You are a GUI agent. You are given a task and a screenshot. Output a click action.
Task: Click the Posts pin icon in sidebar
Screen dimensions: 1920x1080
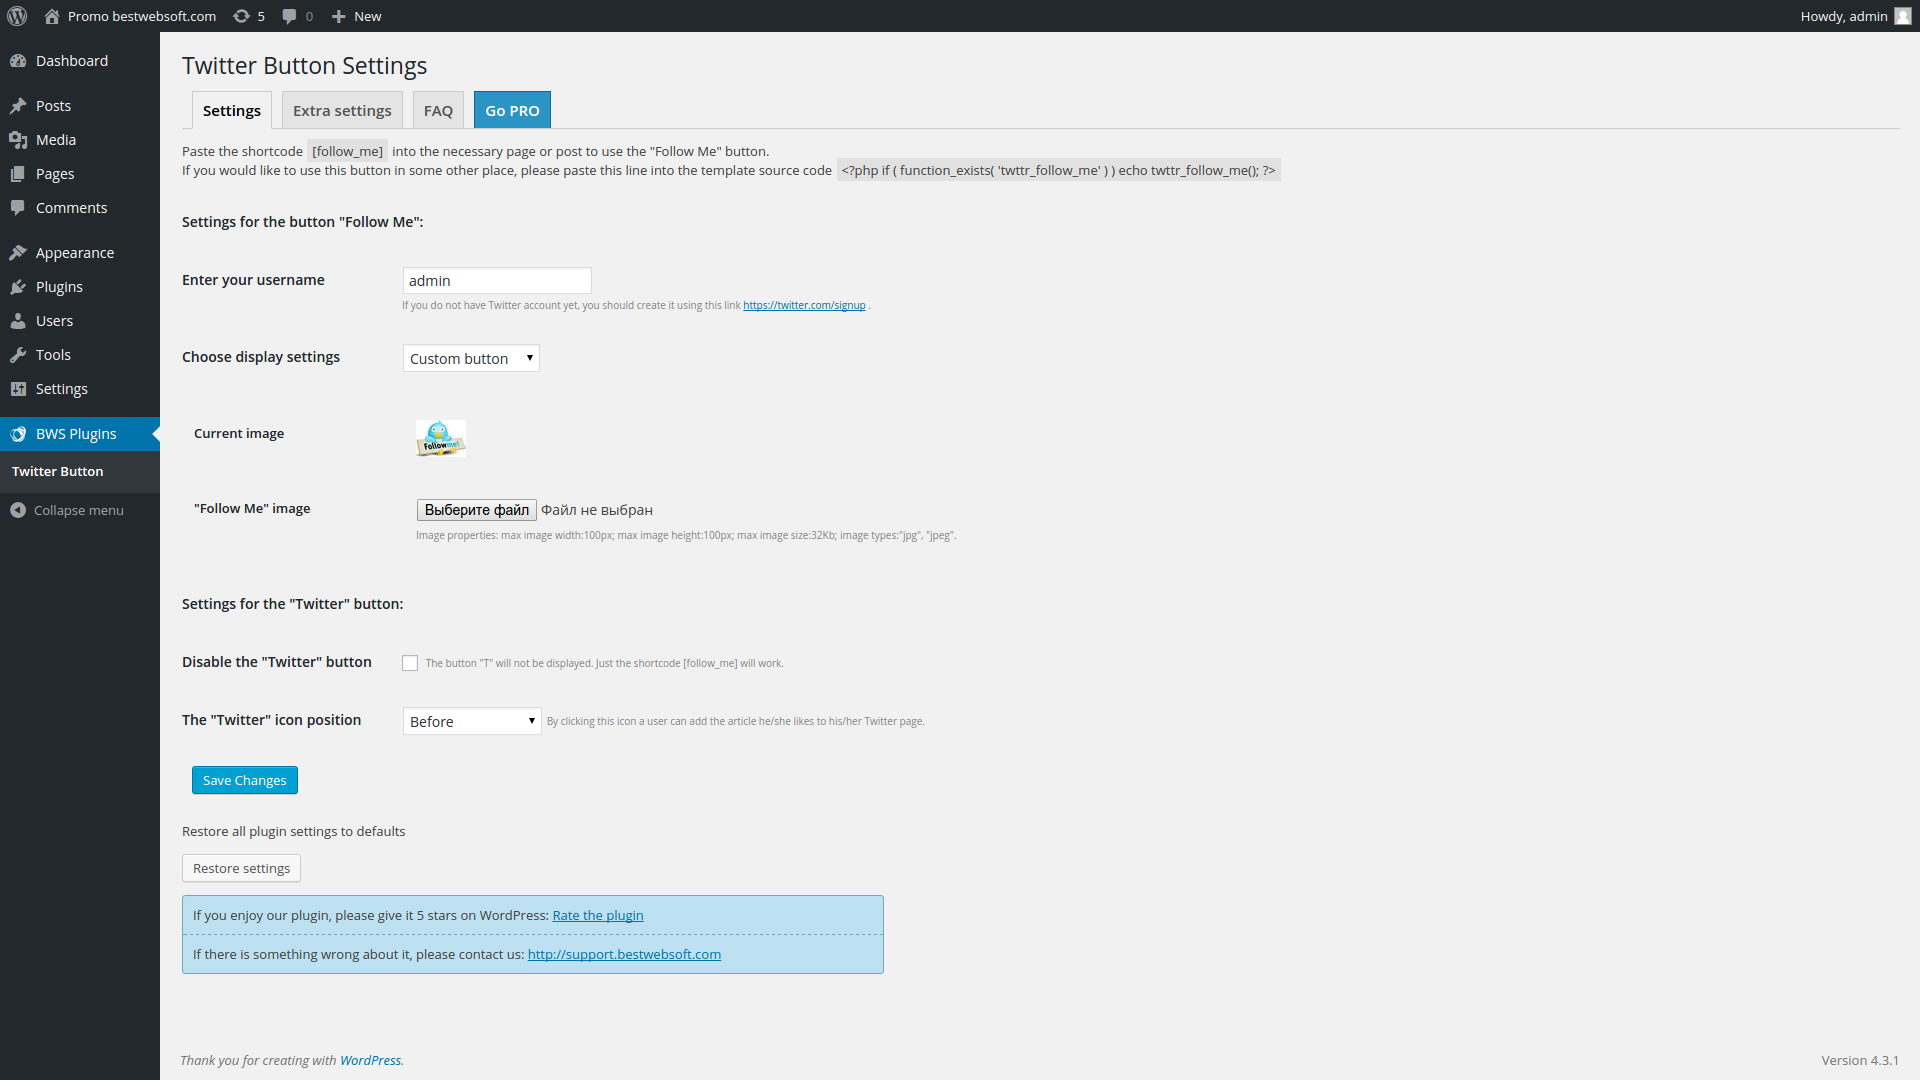point(18,106)
